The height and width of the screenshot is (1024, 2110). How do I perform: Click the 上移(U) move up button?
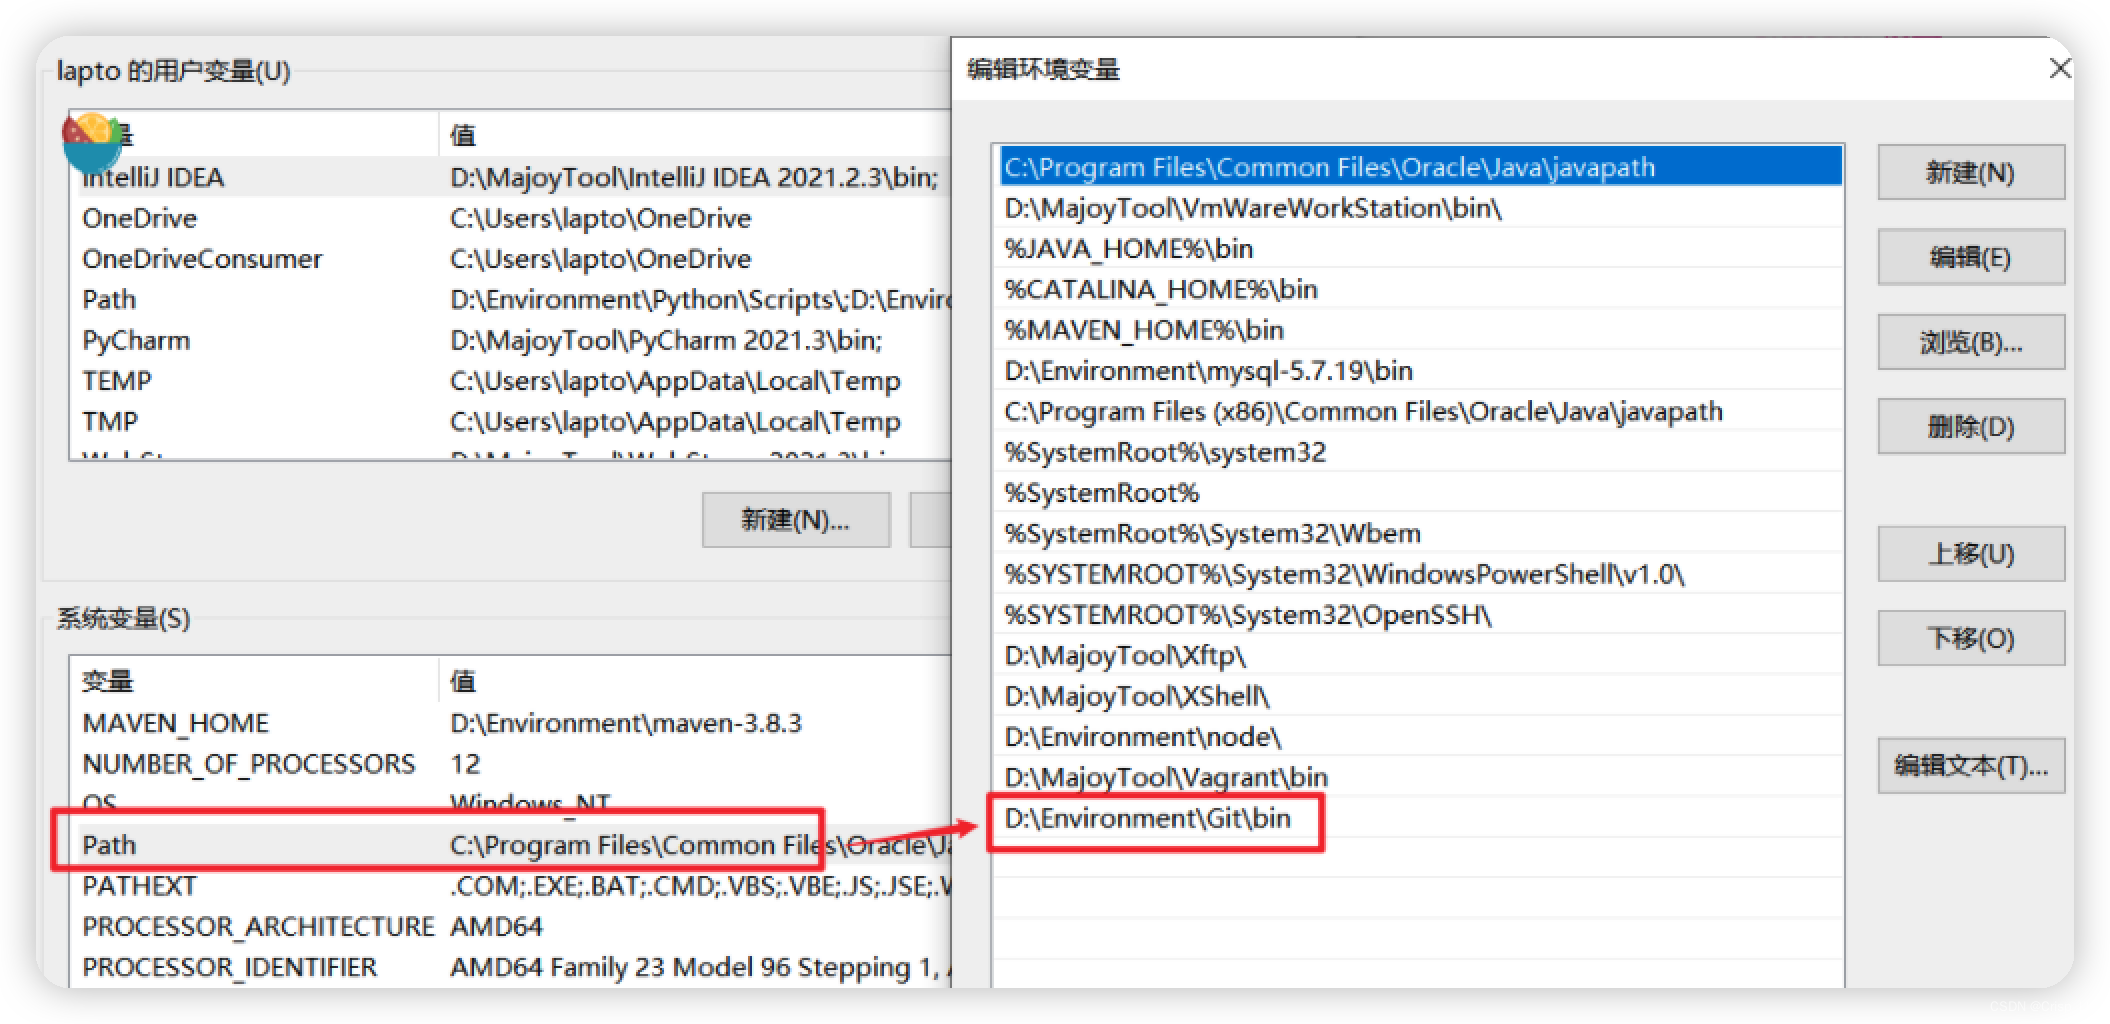tap(1970, 554)
